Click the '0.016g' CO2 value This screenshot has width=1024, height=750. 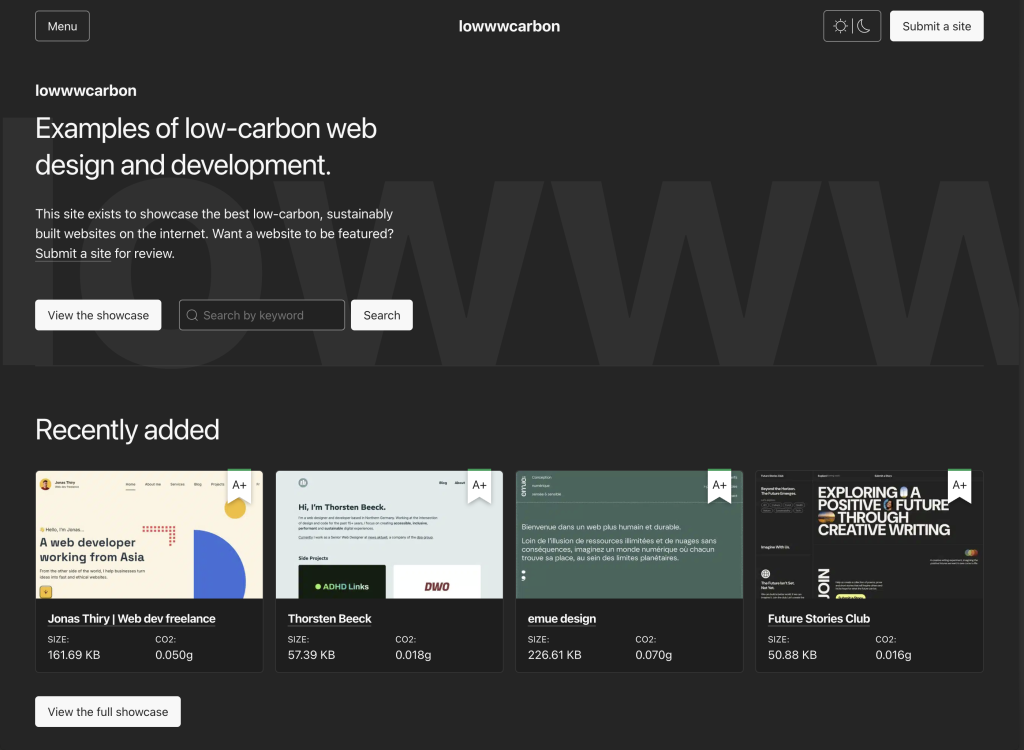point(893,655)
